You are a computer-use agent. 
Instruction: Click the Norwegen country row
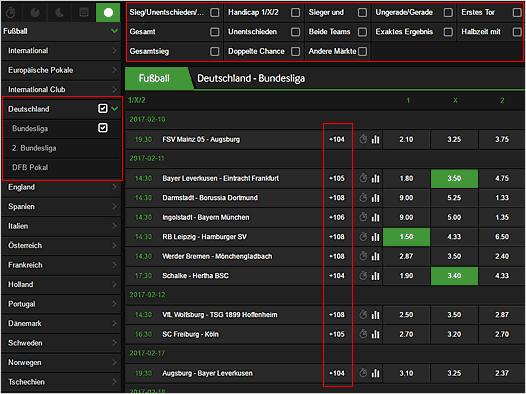pos(61,362)
